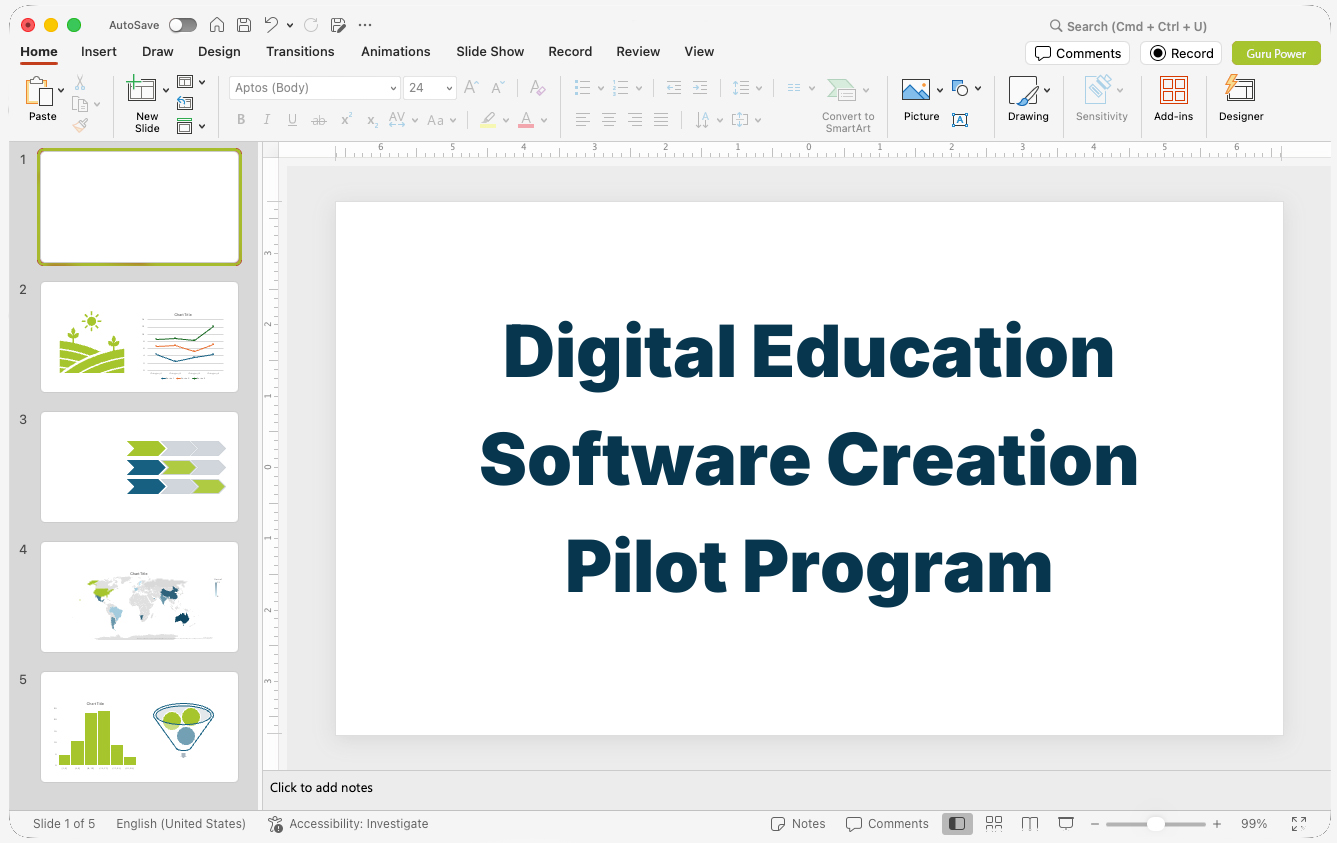The image size is (1337, 843).
Task: Toggle Underline formatting
Action: tap(292, 120)
